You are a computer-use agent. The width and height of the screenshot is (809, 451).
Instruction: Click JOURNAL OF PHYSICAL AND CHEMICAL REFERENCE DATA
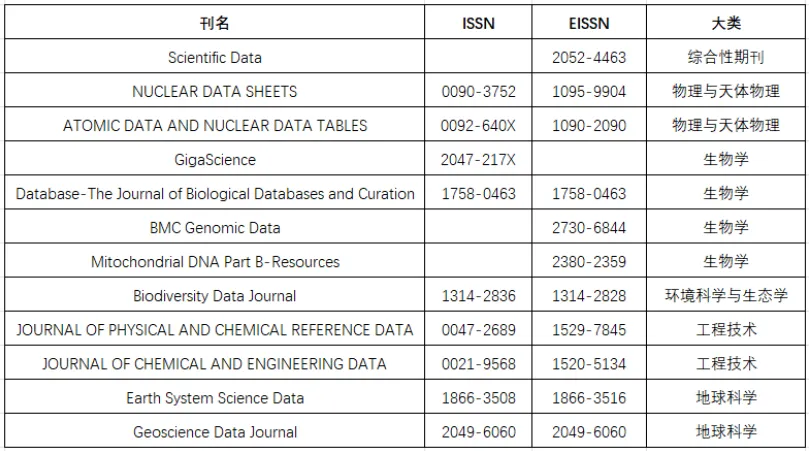215,329
